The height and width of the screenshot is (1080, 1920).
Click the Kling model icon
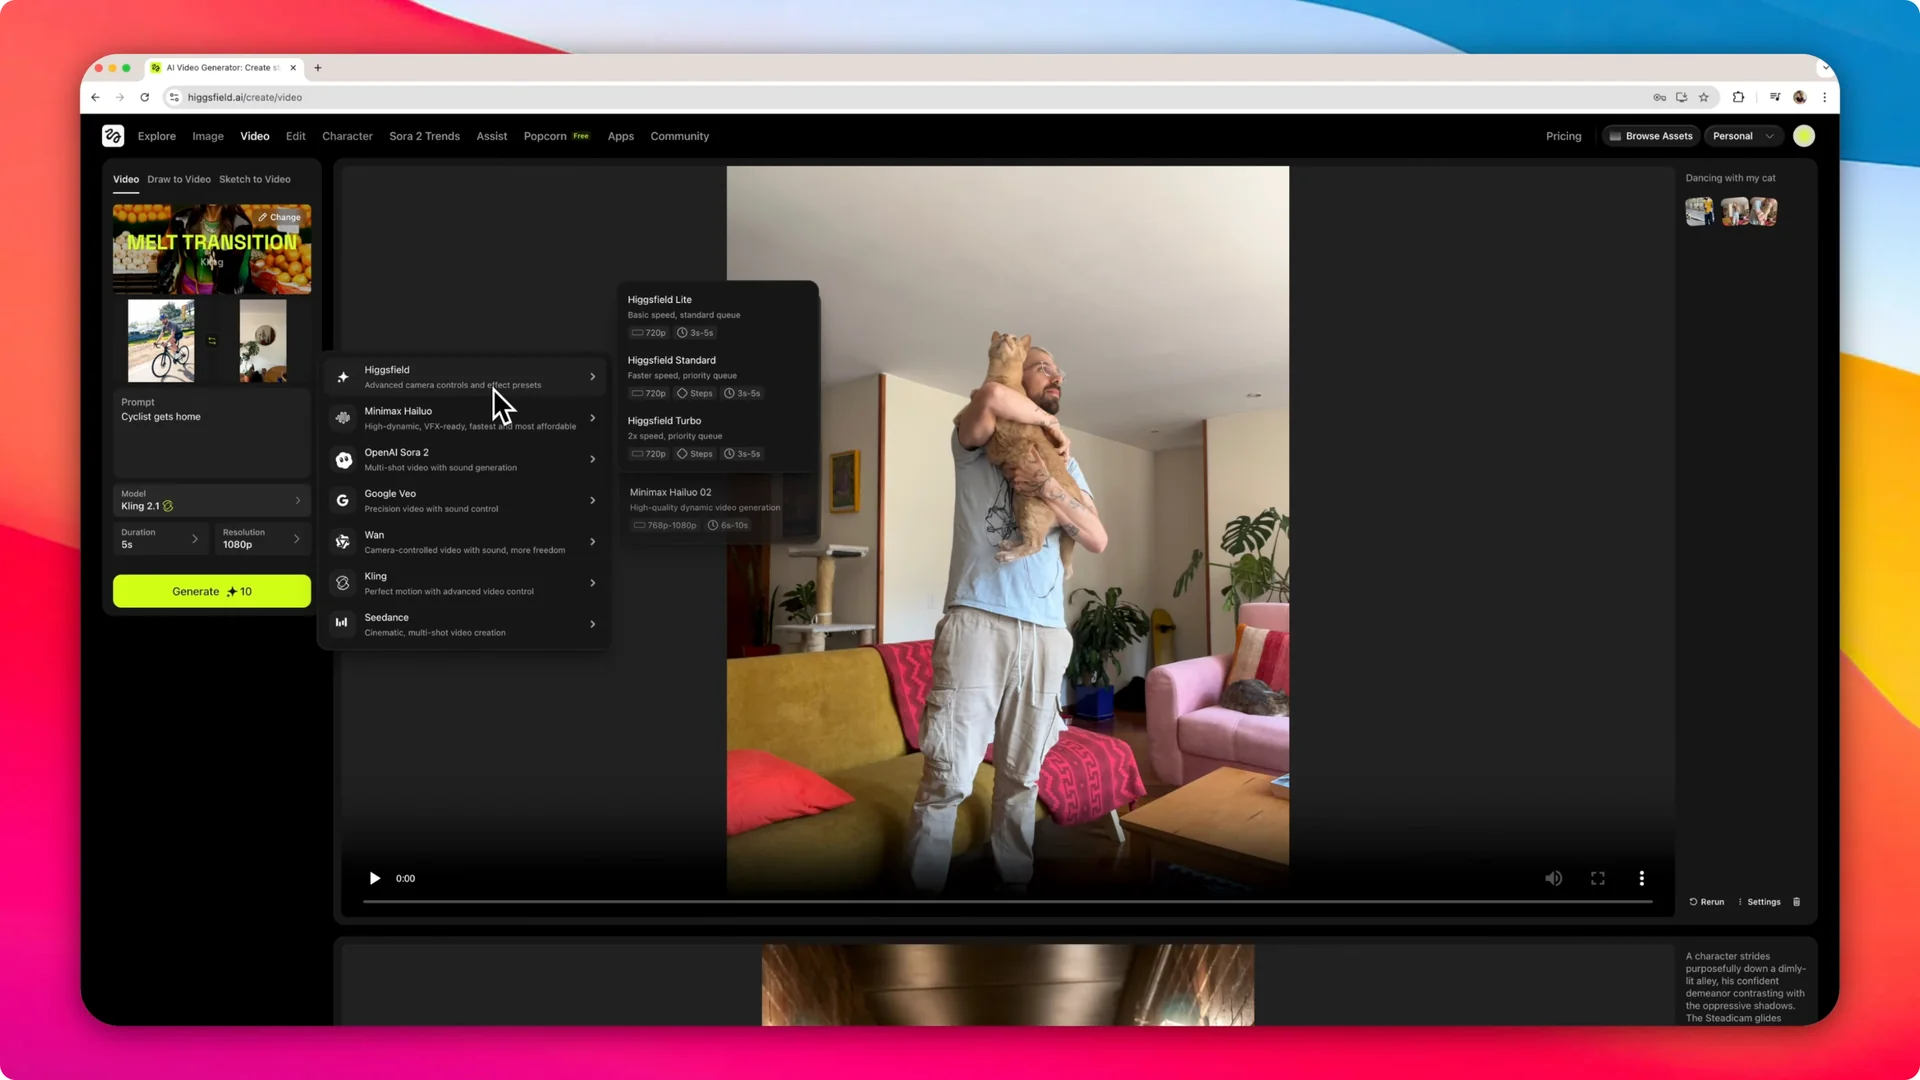[342, 583]
